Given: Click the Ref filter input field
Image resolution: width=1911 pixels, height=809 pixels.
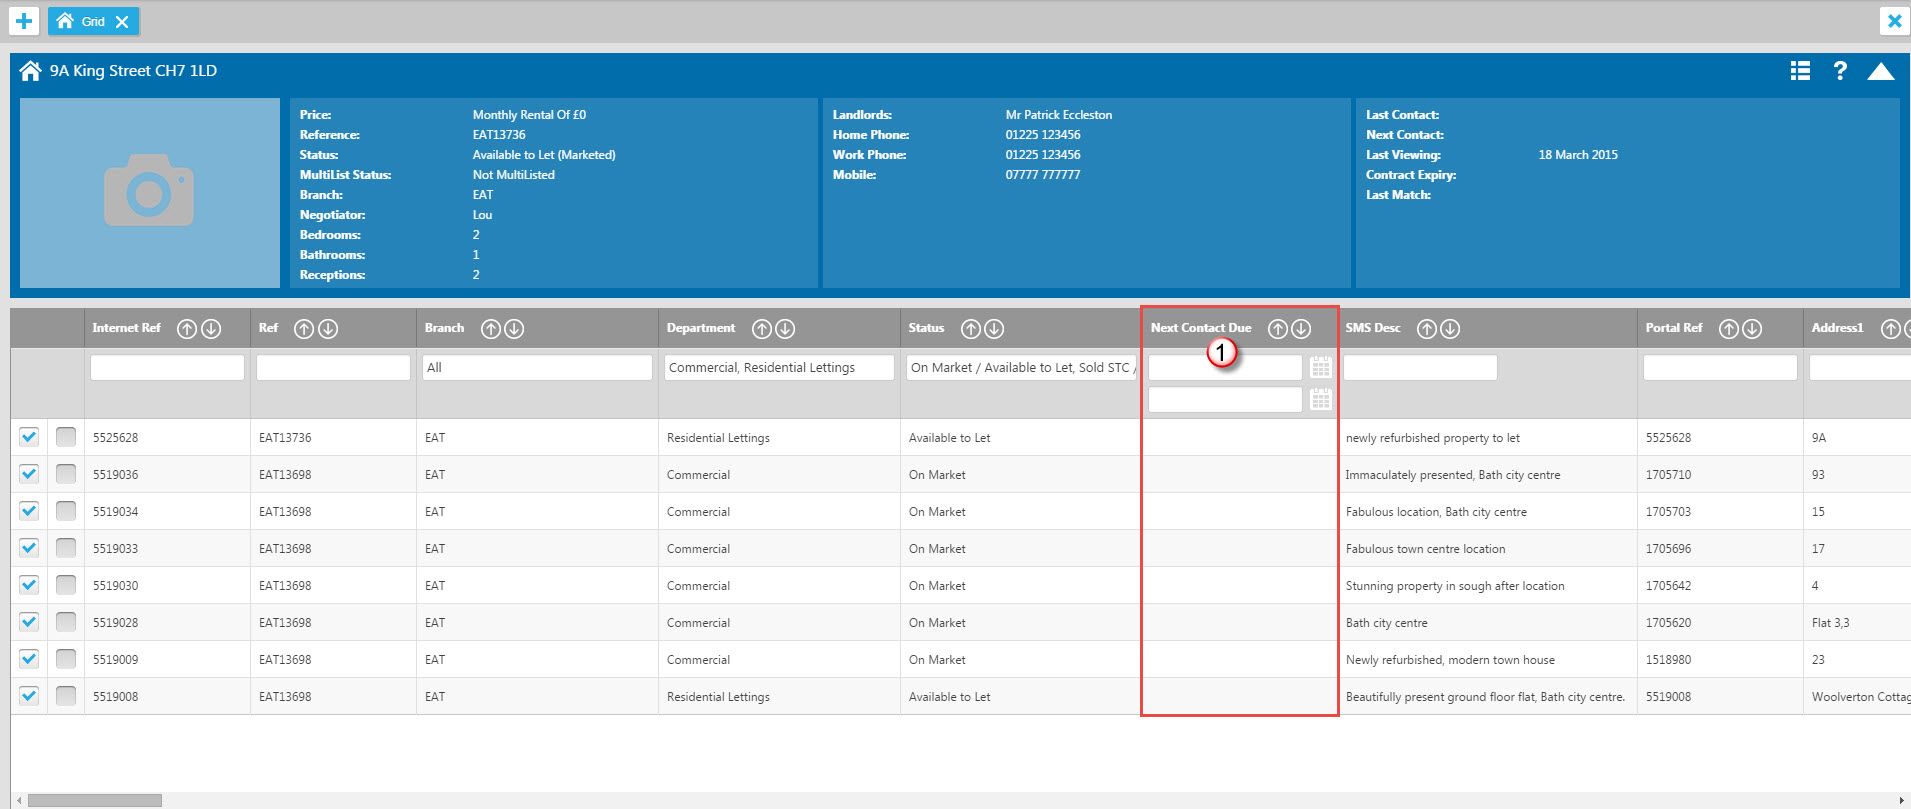Looking at the screenshot, I should [333, 368].
